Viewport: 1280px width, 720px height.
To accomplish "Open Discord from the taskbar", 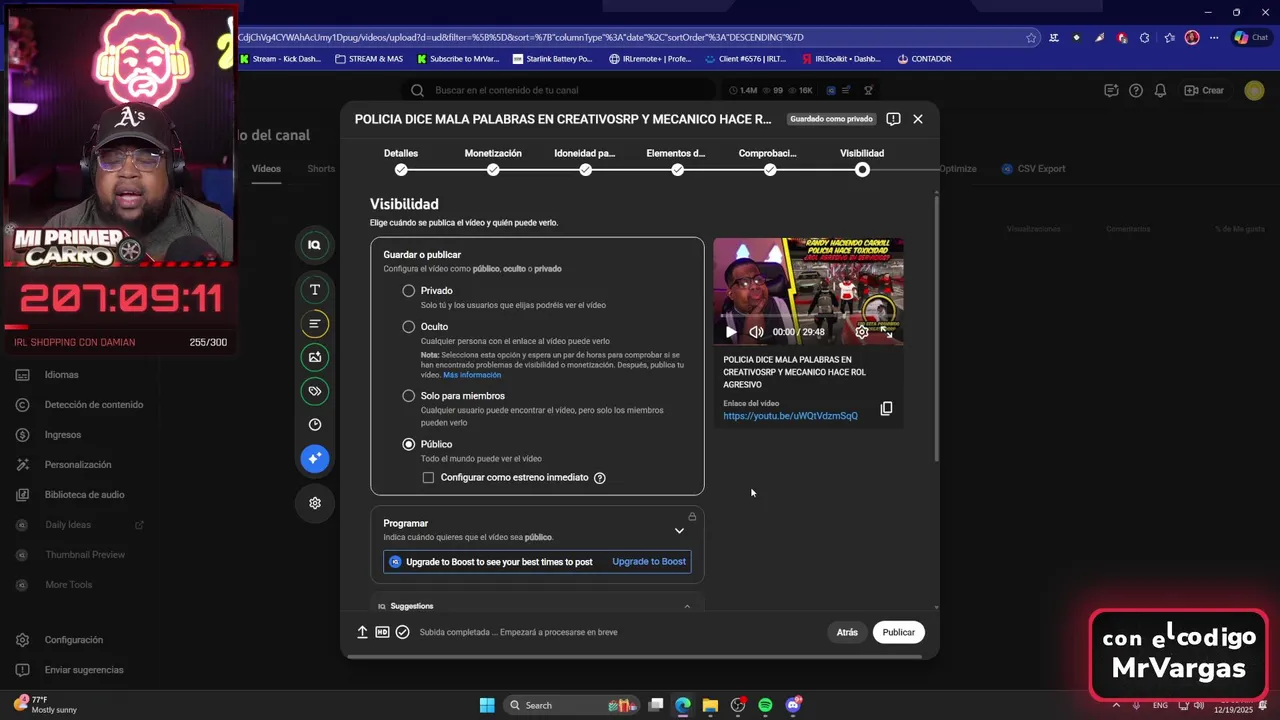I will [793, 705].
